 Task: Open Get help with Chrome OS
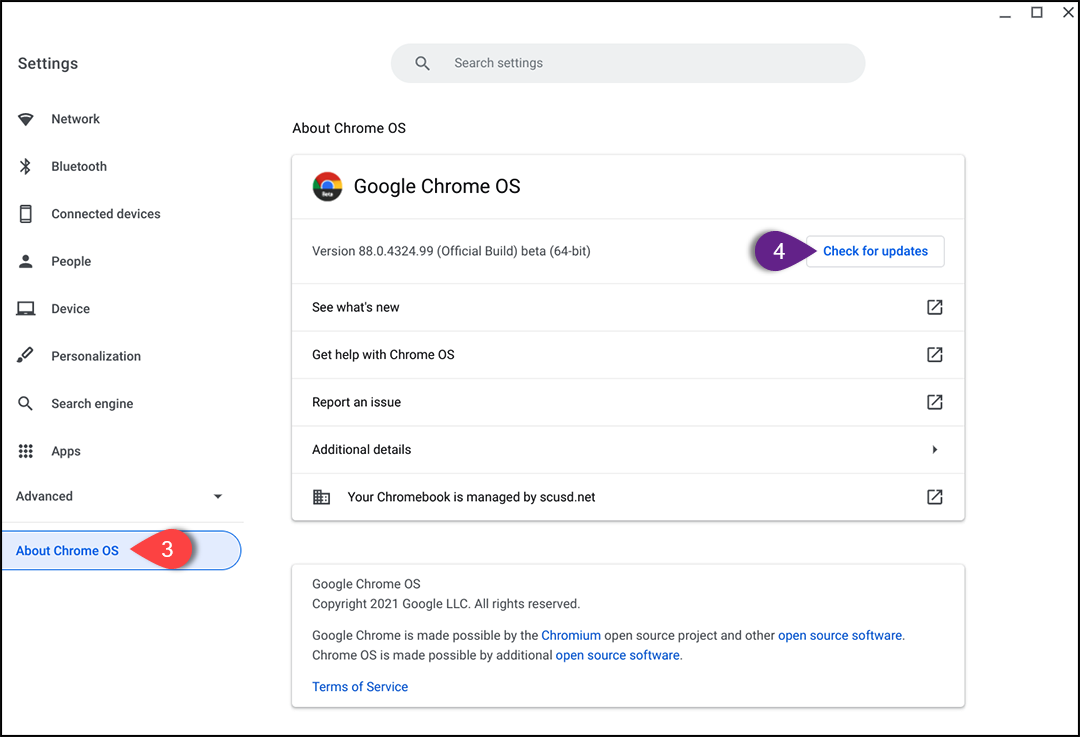[627, 355]
